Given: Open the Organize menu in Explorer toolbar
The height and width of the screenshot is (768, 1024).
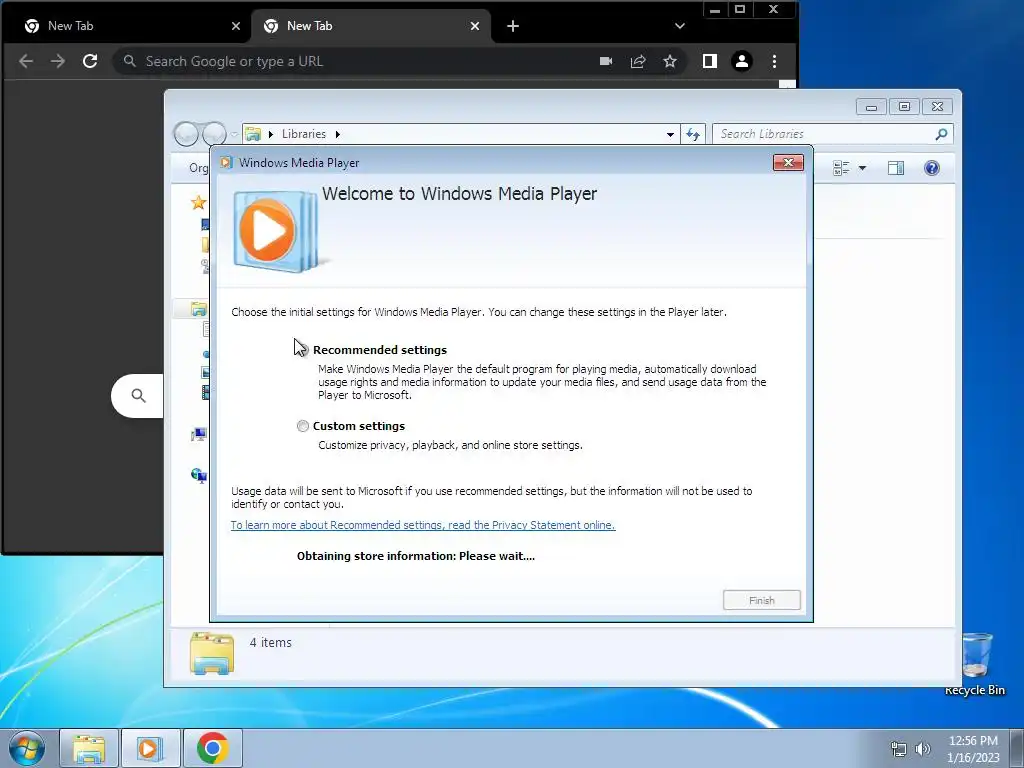Looking at the screenshot, I should [199, 168].
